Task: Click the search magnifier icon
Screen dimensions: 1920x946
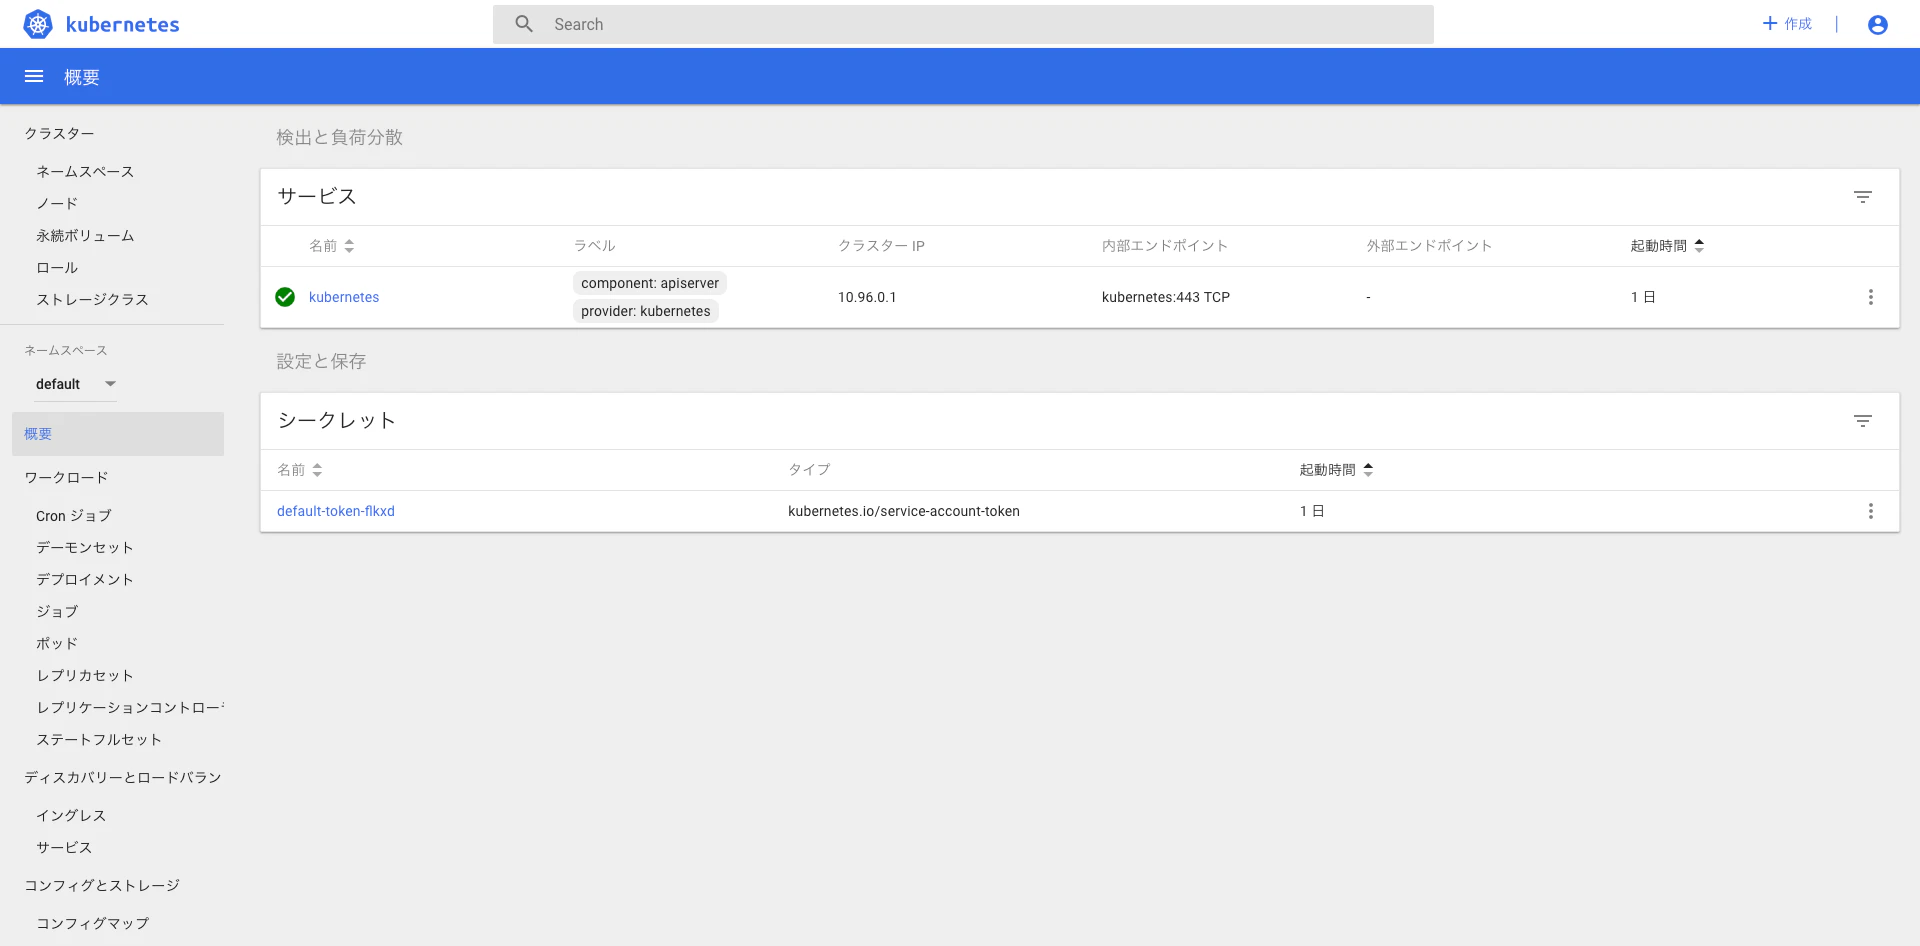Action: tap(524, 24)
